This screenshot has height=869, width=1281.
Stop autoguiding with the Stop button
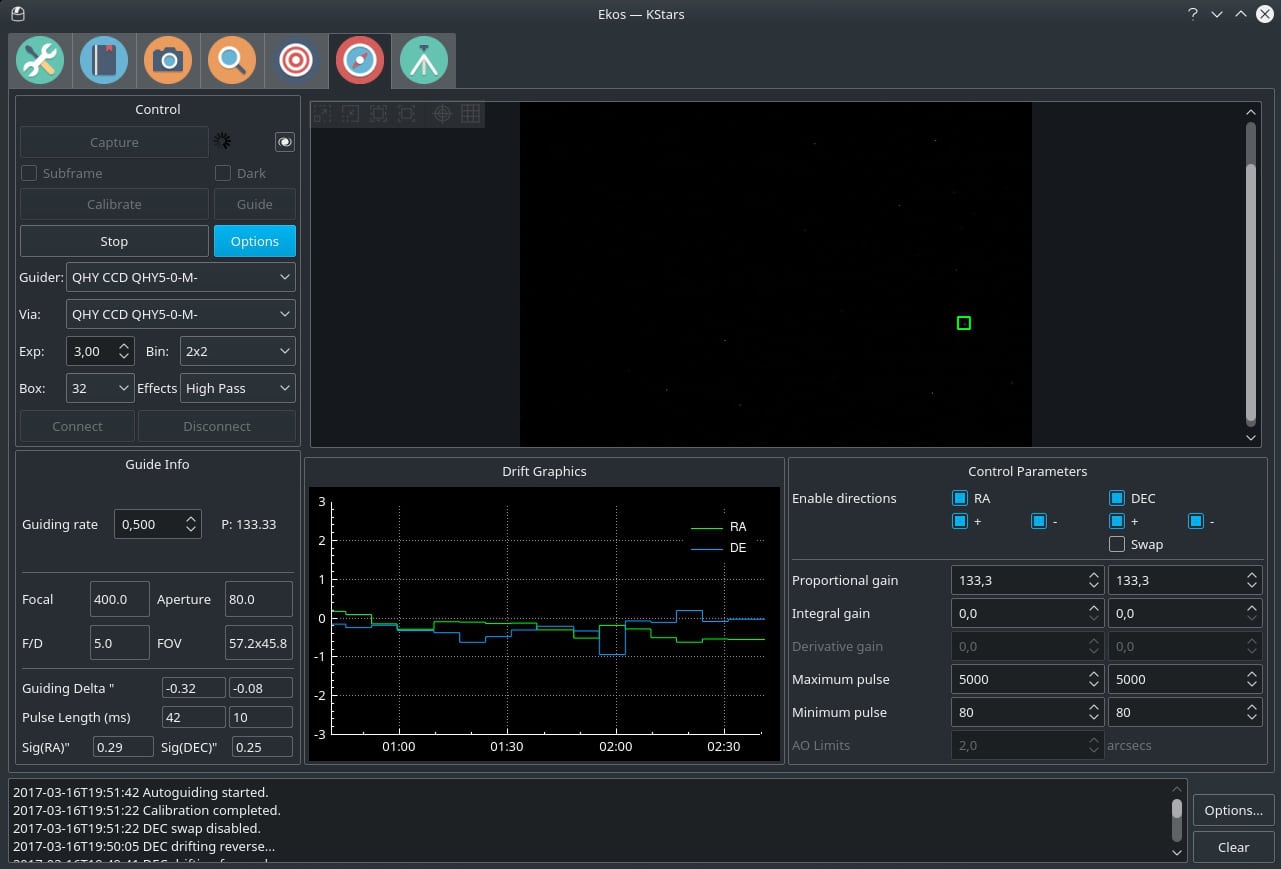tap(114, 241)
